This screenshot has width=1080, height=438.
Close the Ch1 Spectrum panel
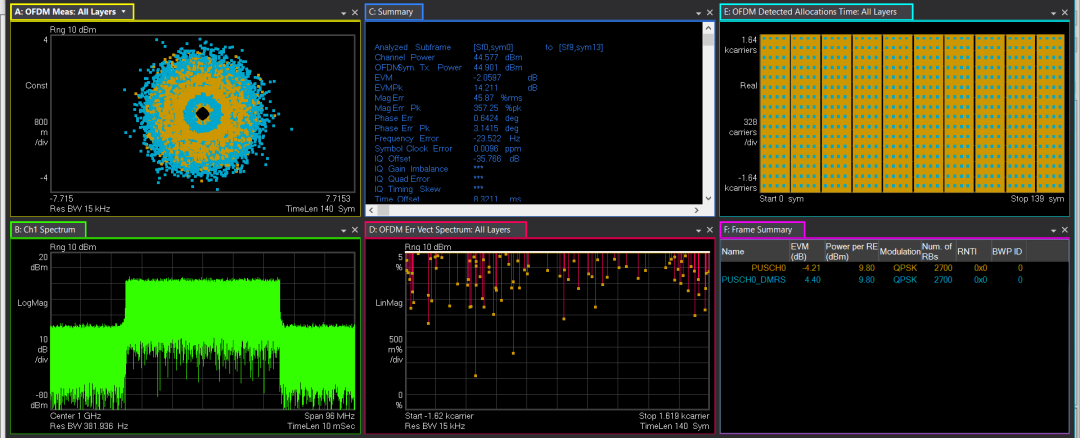click(x=355, y=231)
